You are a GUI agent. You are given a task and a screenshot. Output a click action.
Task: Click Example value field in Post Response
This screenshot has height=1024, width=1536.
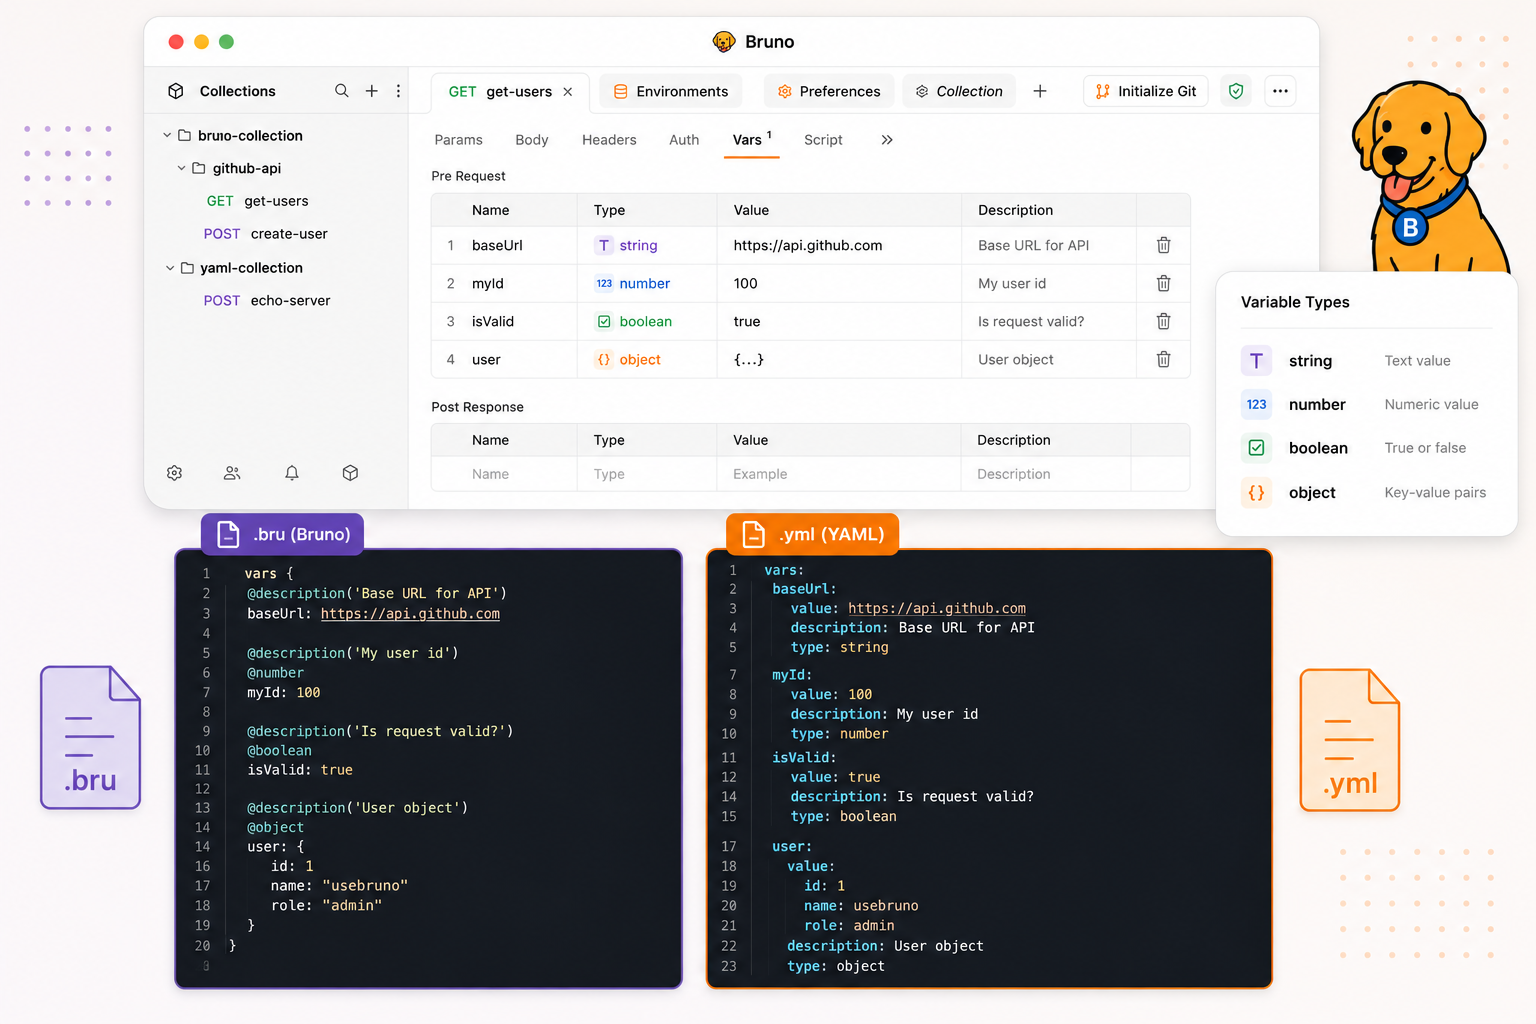(839, 474)
